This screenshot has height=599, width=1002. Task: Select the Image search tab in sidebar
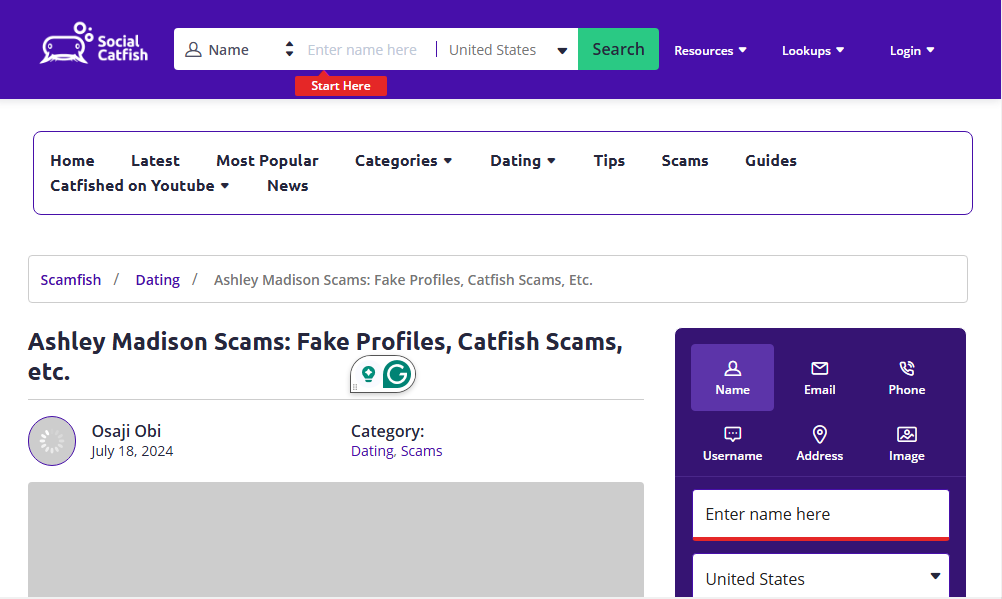click(x=907, y=444)
